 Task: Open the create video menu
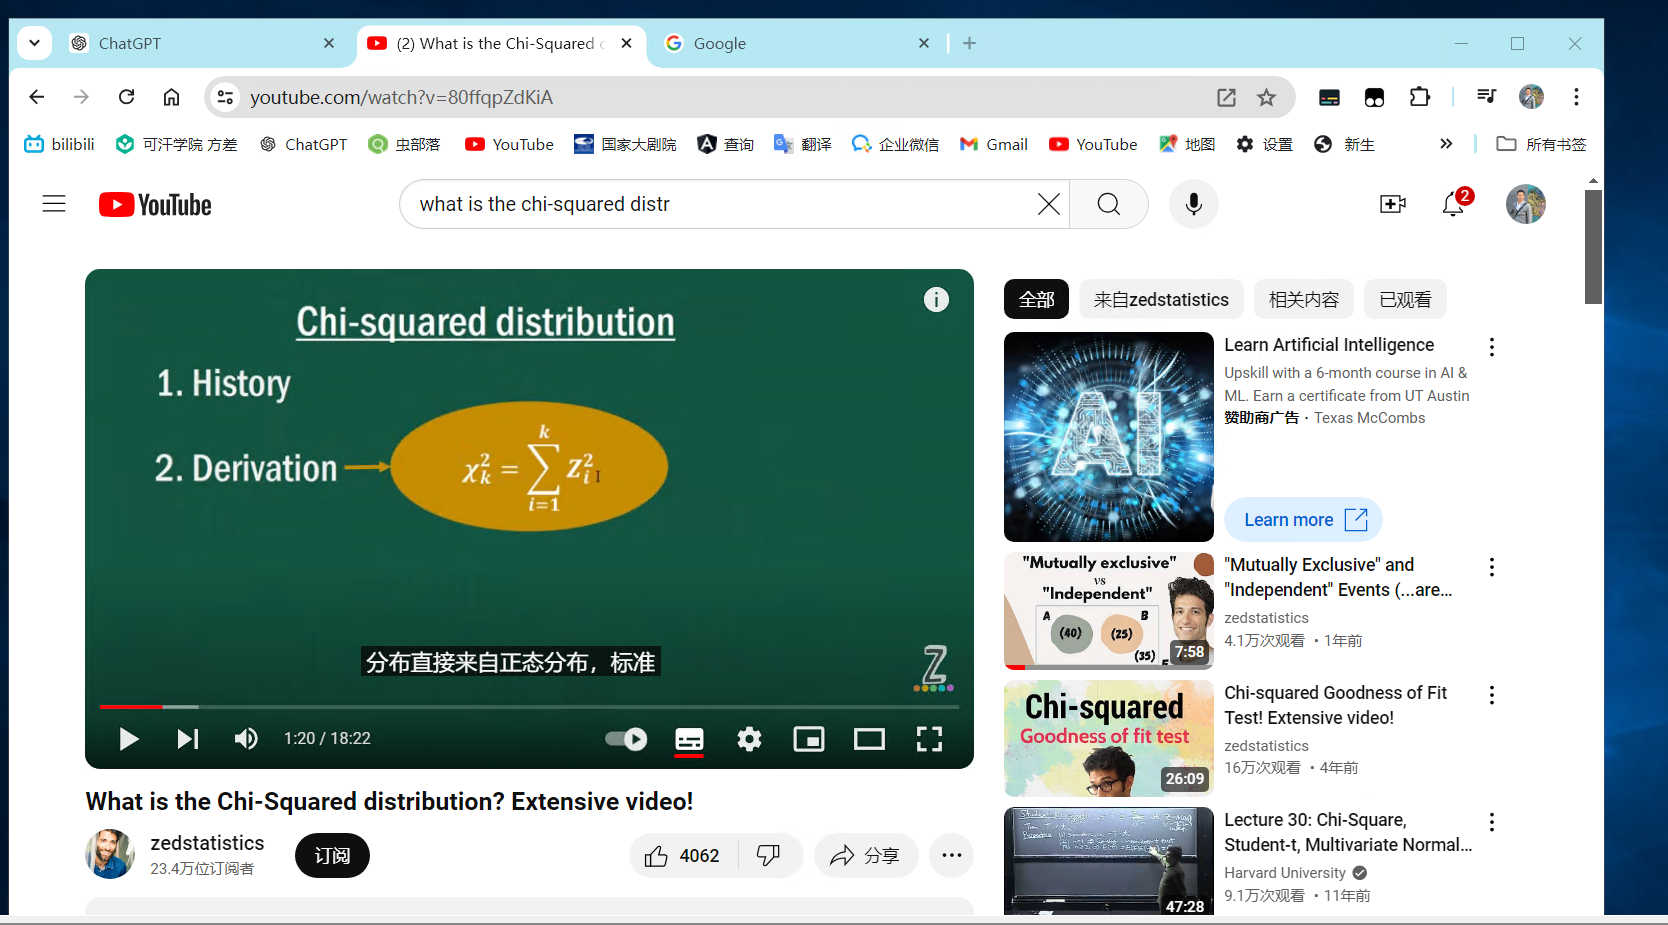click(1392, 204)
